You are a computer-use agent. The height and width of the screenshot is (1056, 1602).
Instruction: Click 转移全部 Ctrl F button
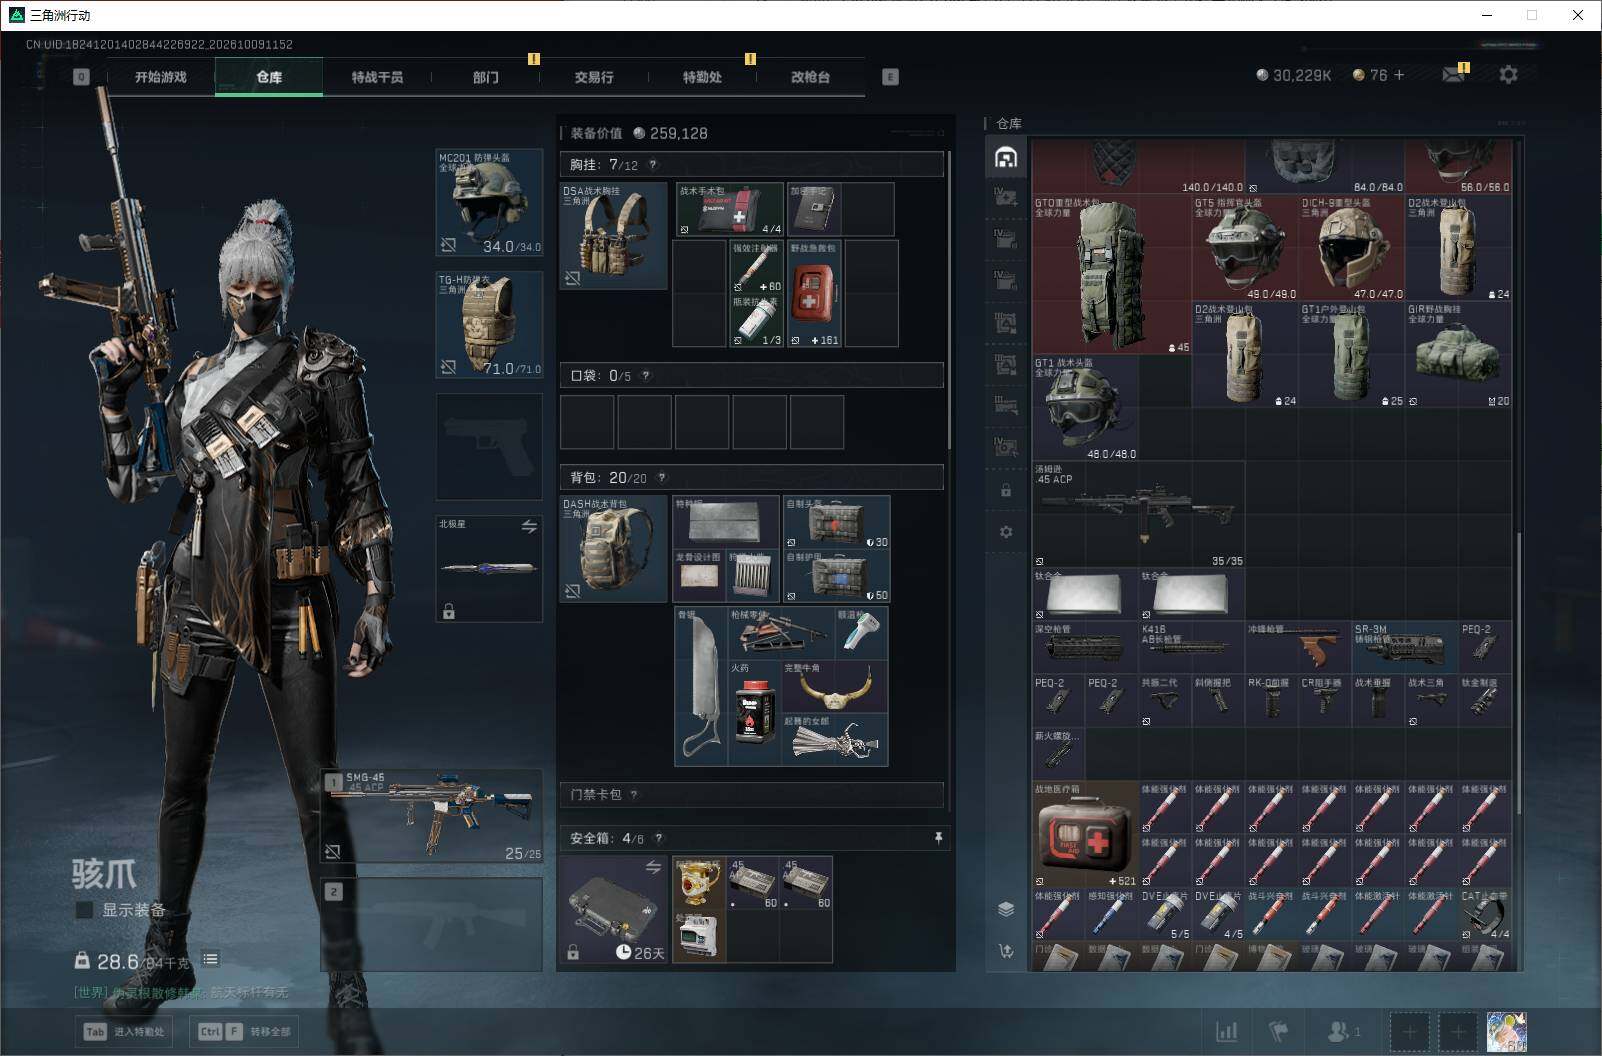tap(245, 1031)
